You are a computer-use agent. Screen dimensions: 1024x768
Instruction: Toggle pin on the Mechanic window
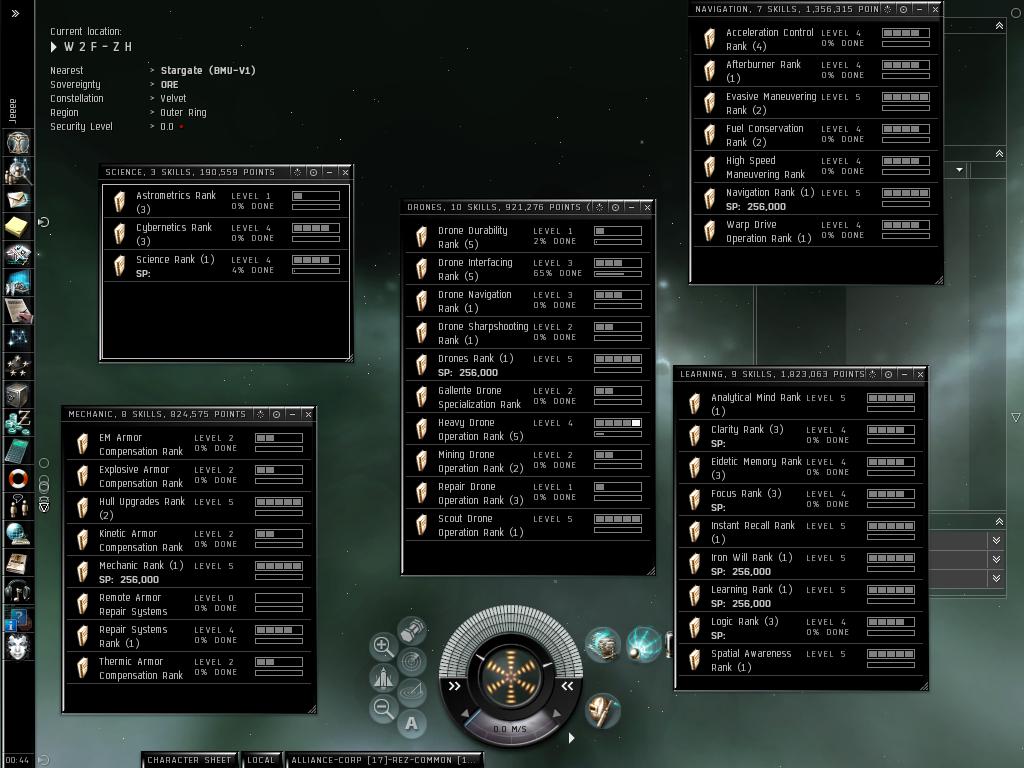(x=276, y=415)
